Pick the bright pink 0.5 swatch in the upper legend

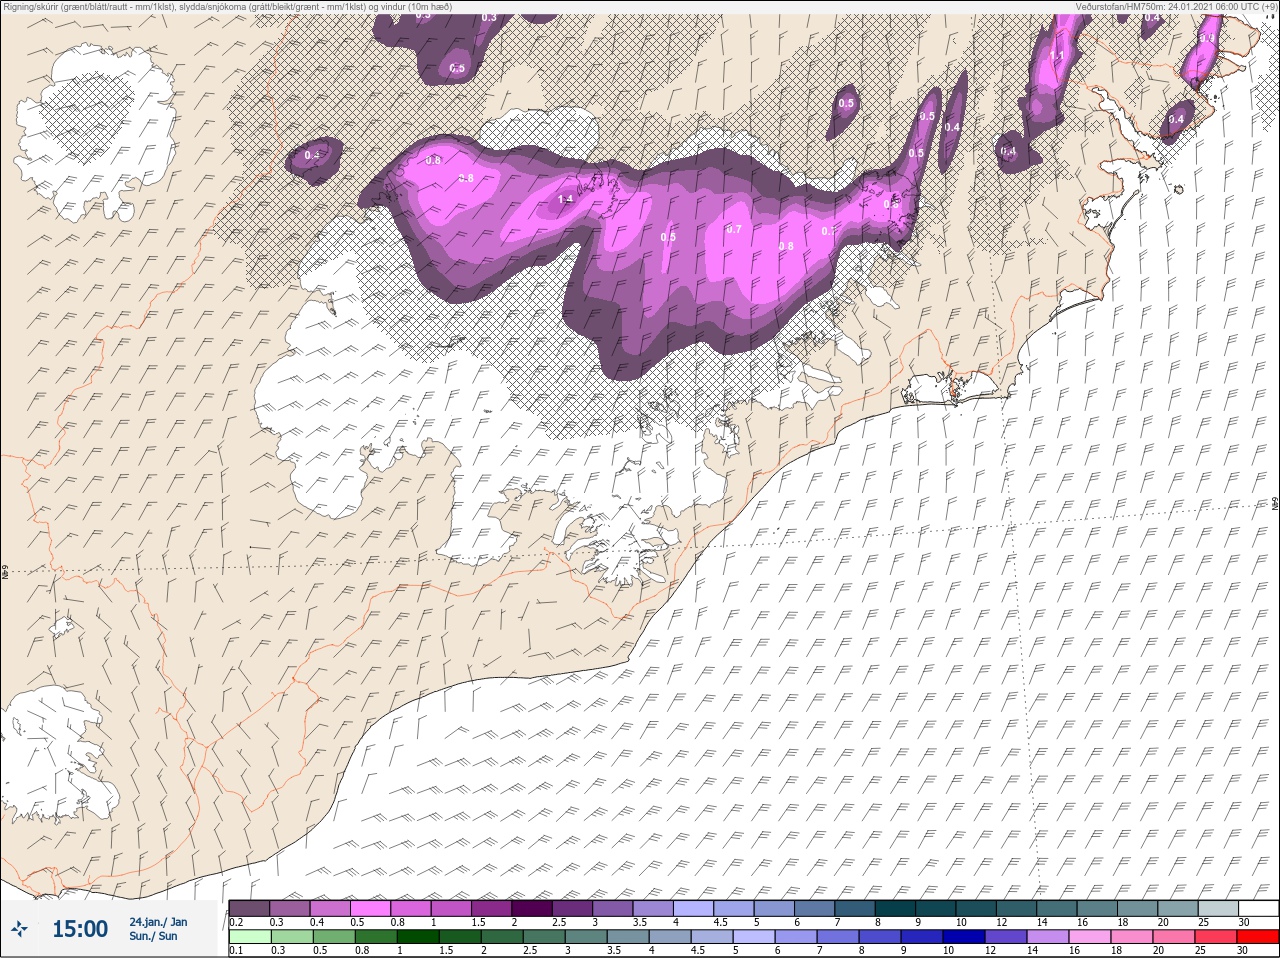point(370,908)
